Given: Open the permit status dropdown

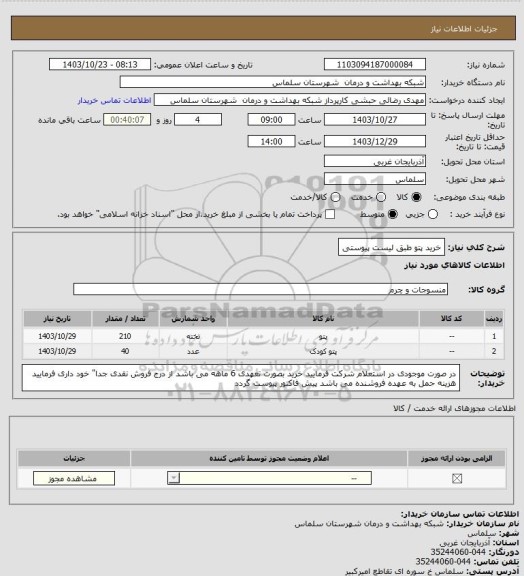Looking at the screenshot, I should pyautogui.click(x=269, y=478).
